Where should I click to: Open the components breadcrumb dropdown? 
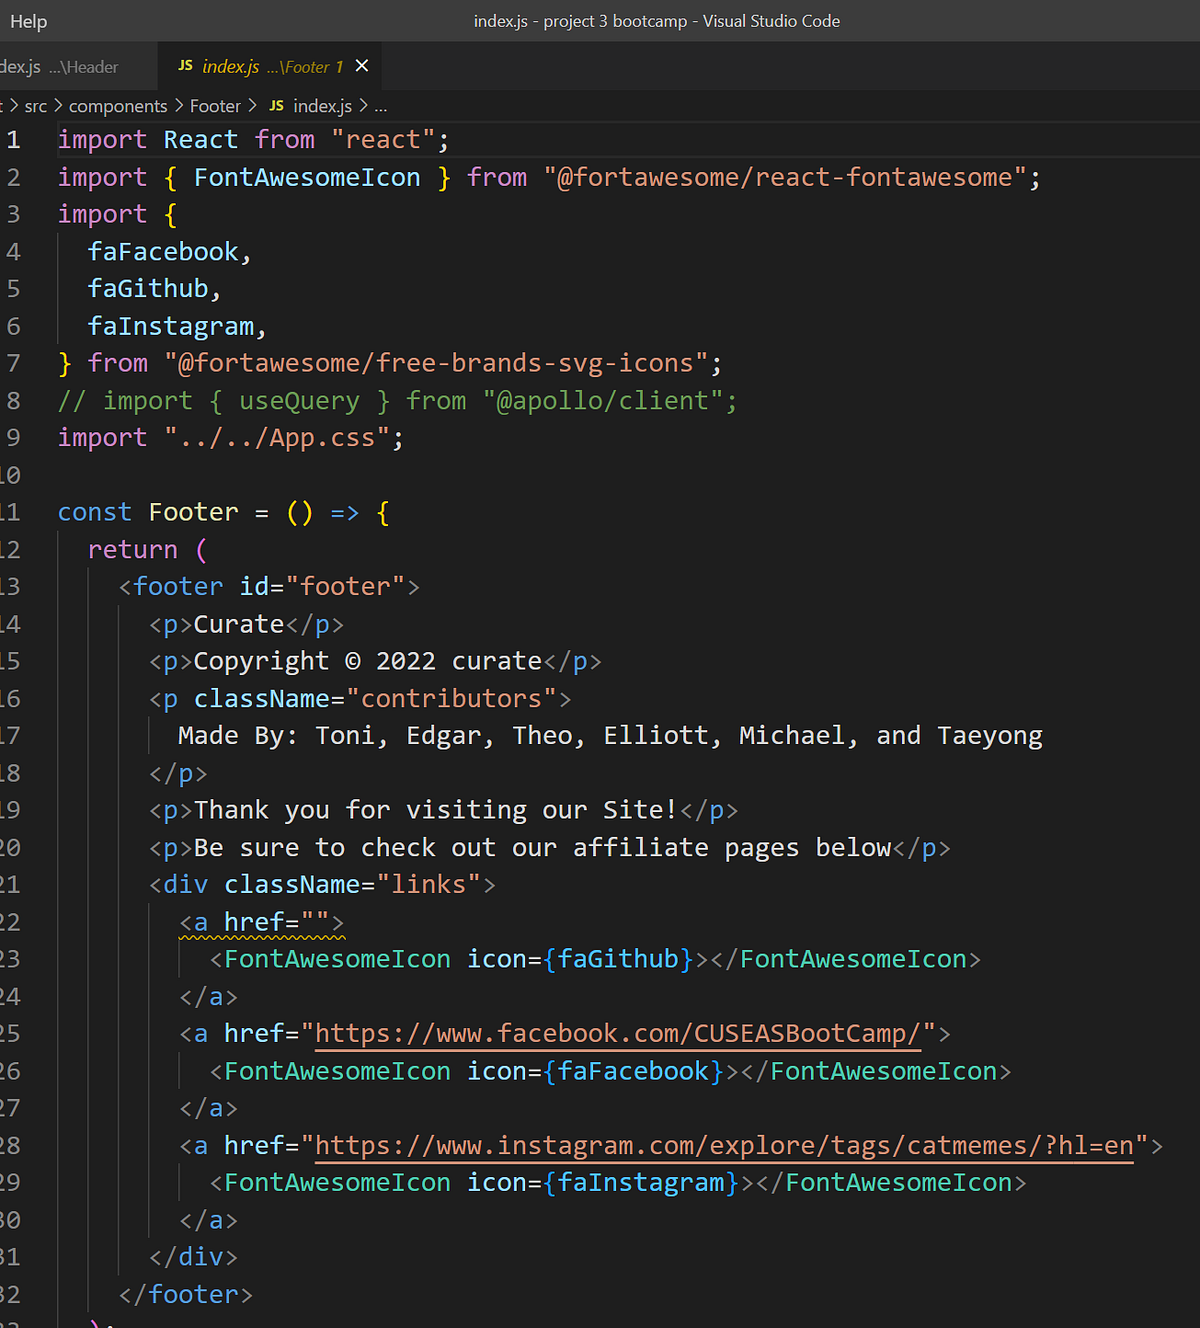click(118, 105)
